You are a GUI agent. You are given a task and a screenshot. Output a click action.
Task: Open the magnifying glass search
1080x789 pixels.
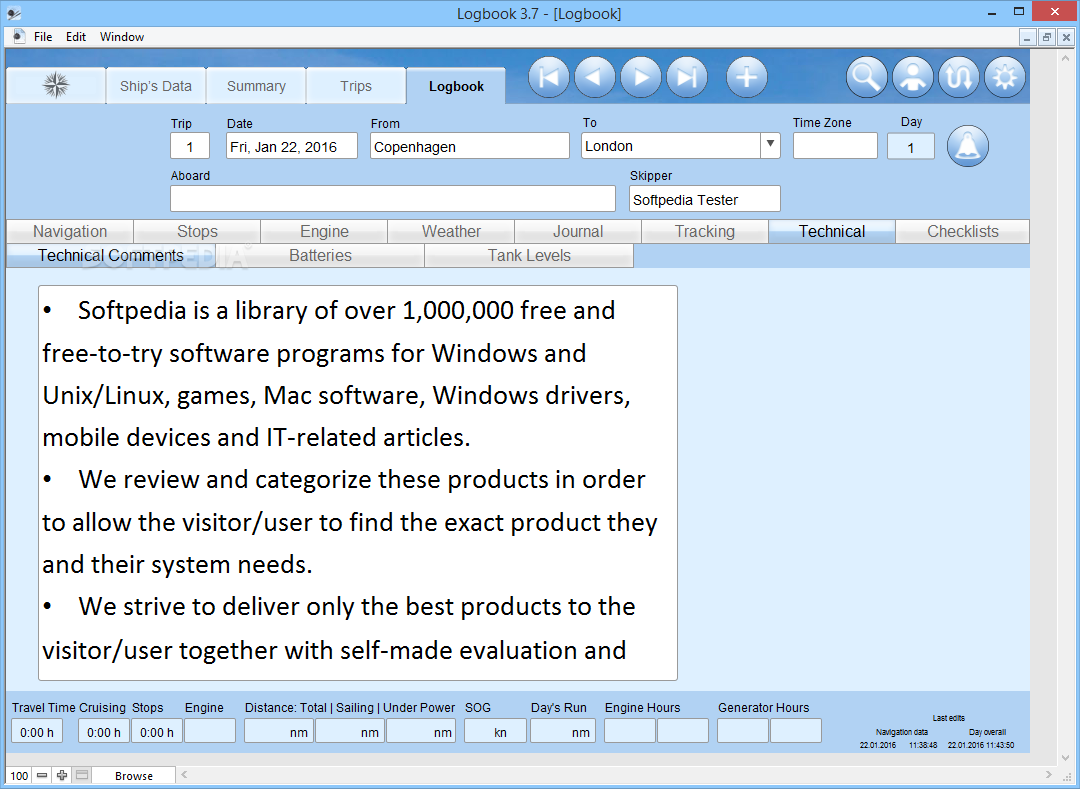866,77
